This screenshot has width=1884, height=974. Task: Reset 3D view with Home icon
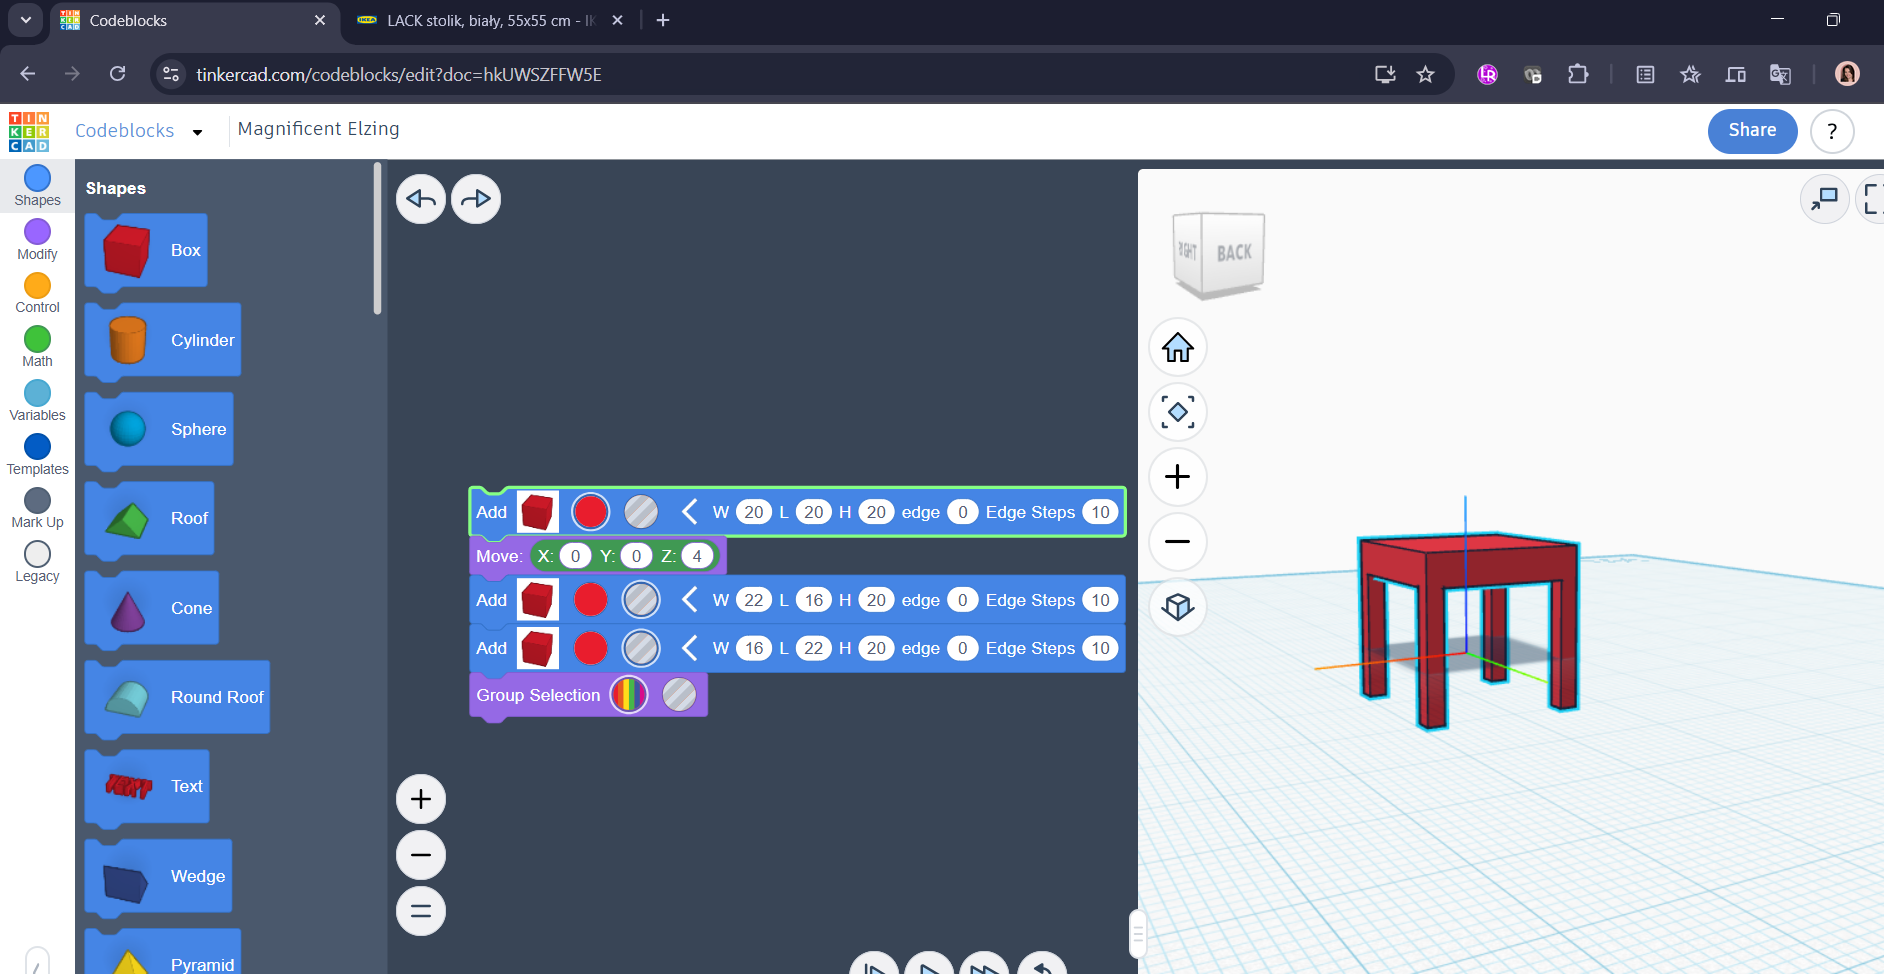tap(1178, 348)
